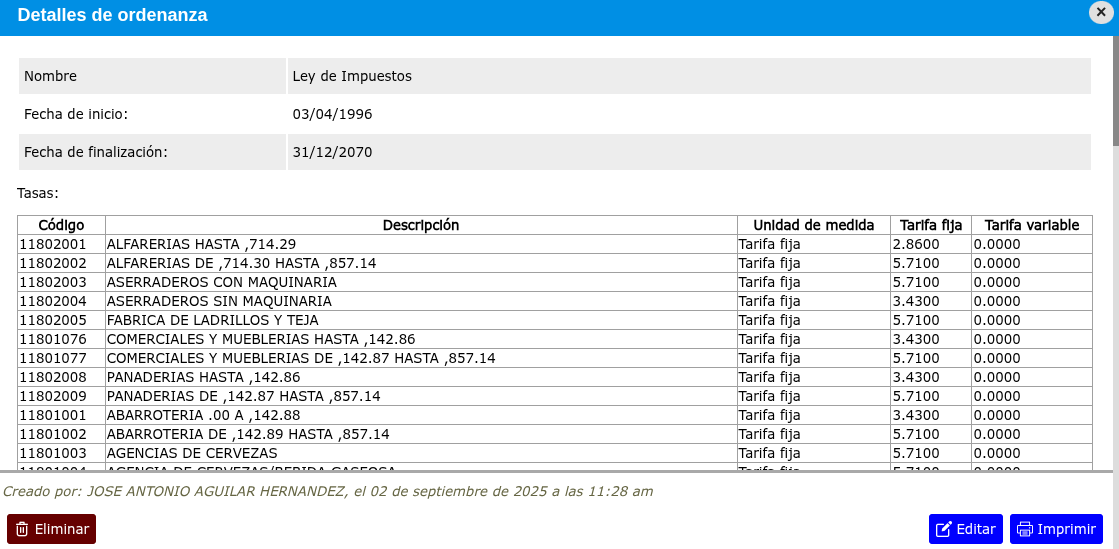
Task: Select code cell 11801077
Action: 61,358
